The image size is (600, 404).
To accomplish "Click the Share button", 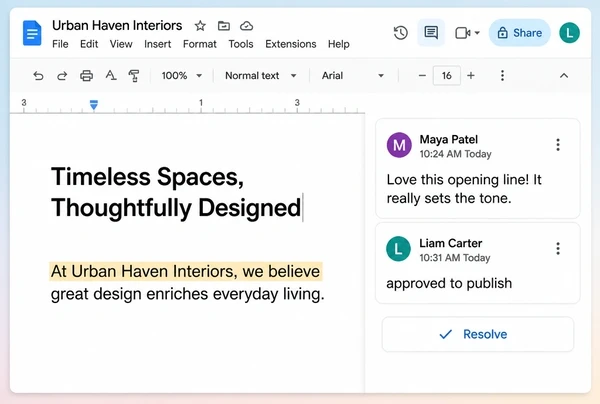I will (x=520, y=33).
